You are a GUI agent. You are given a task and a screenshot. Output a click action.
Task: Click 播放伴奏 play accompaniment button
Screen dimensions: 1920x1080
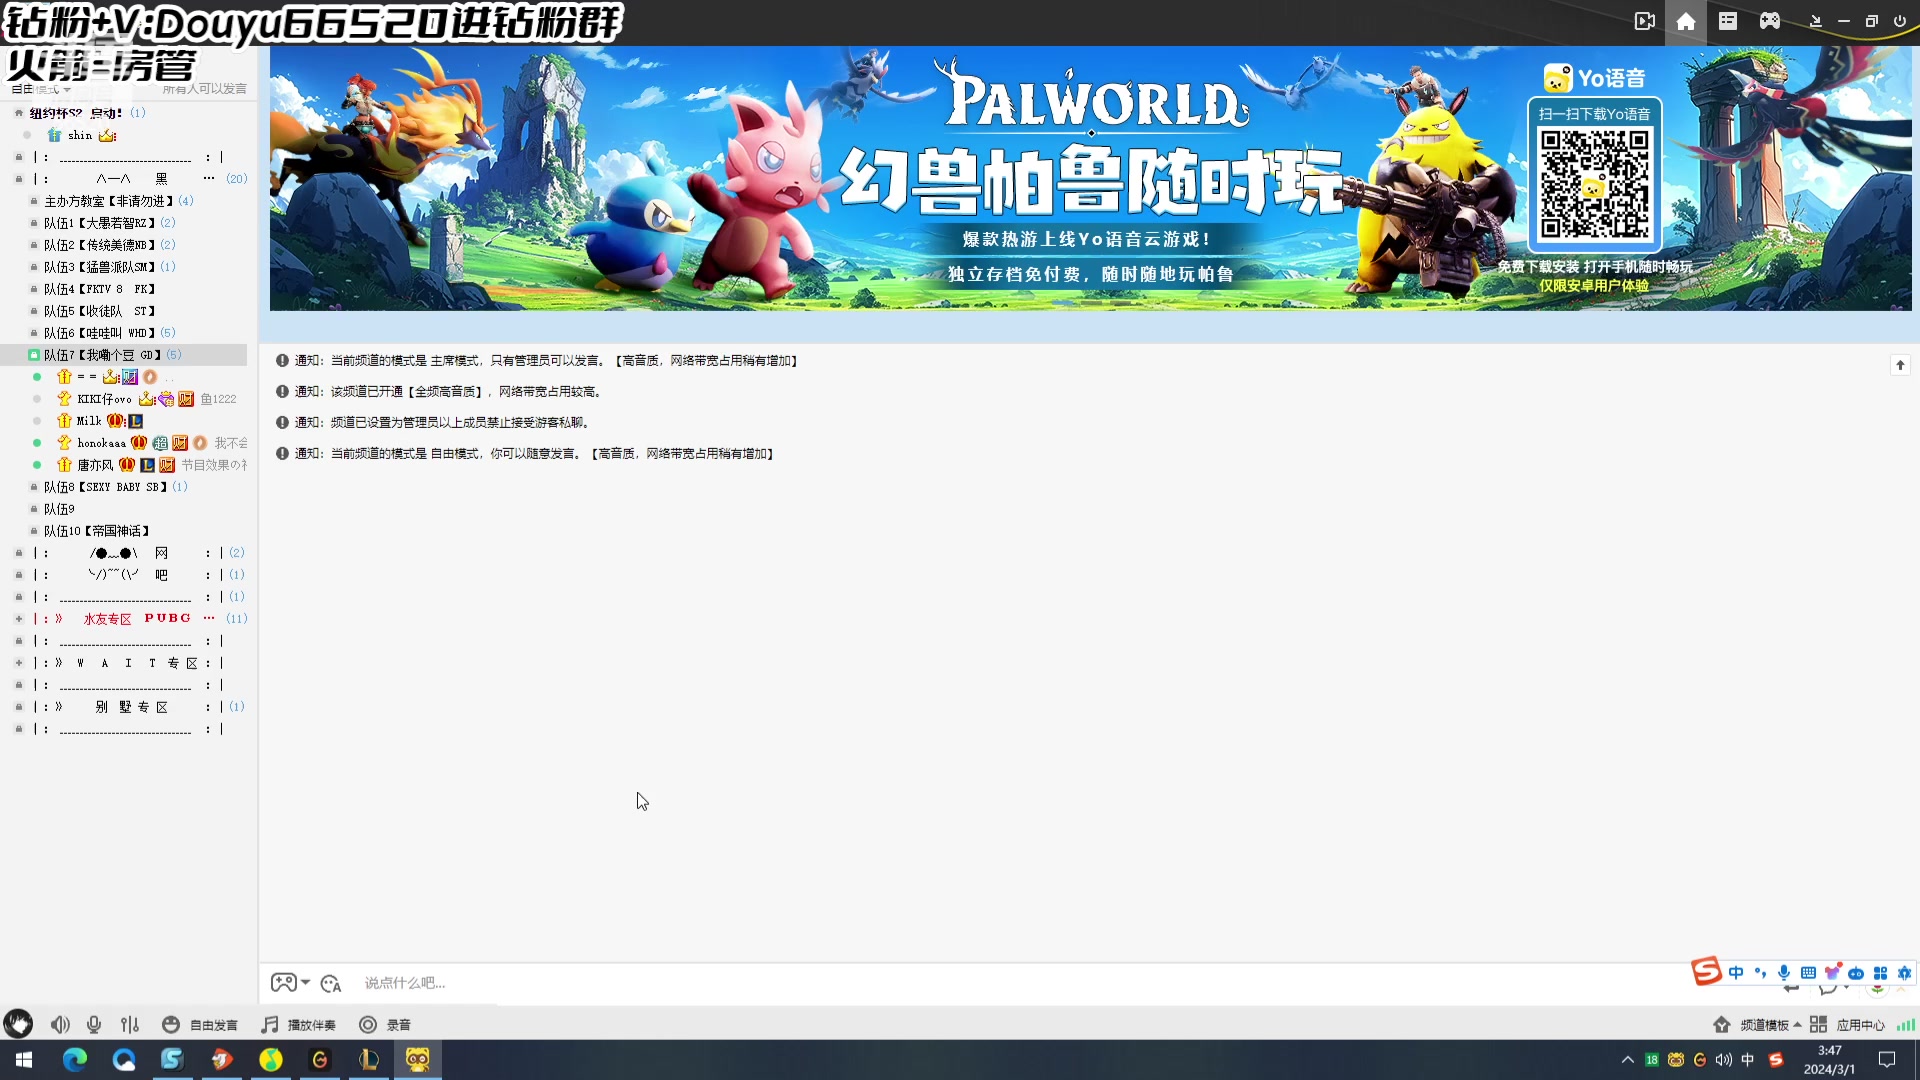coord(298,1025)
